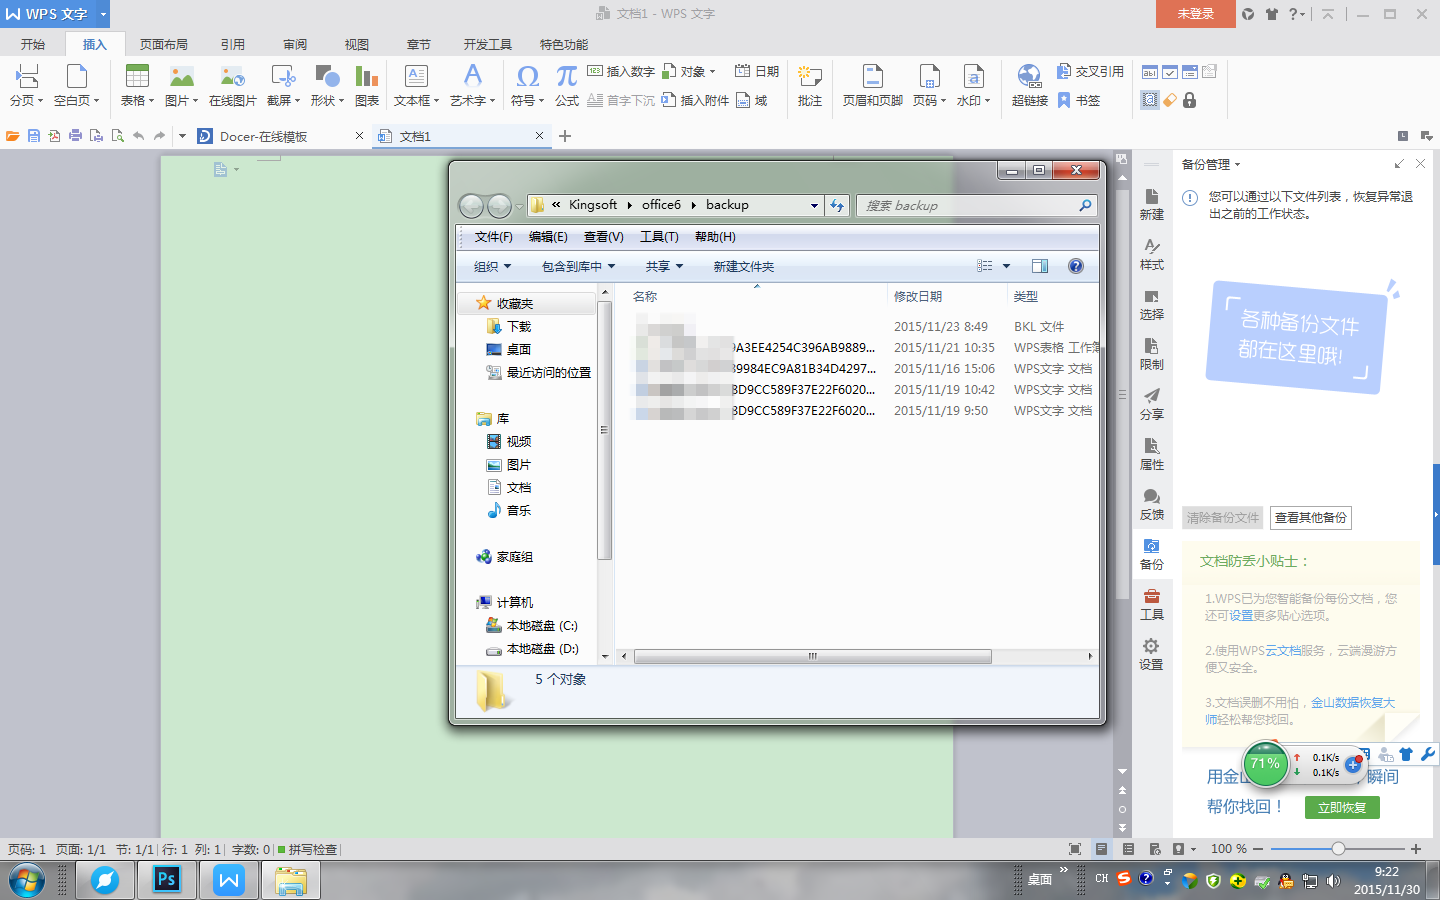Click the orange 未登录 login button
This screenshot has width=1440, height=900.
click(x=1195, y=14)
